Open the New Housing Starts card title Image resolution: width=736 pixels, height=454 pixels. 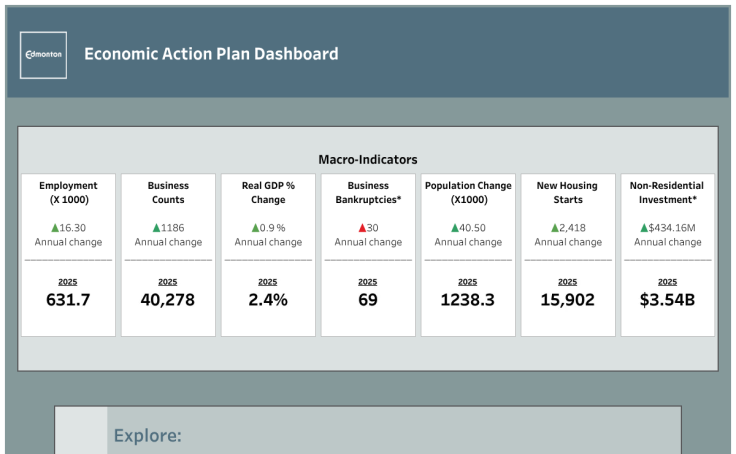tap(567, 192)
